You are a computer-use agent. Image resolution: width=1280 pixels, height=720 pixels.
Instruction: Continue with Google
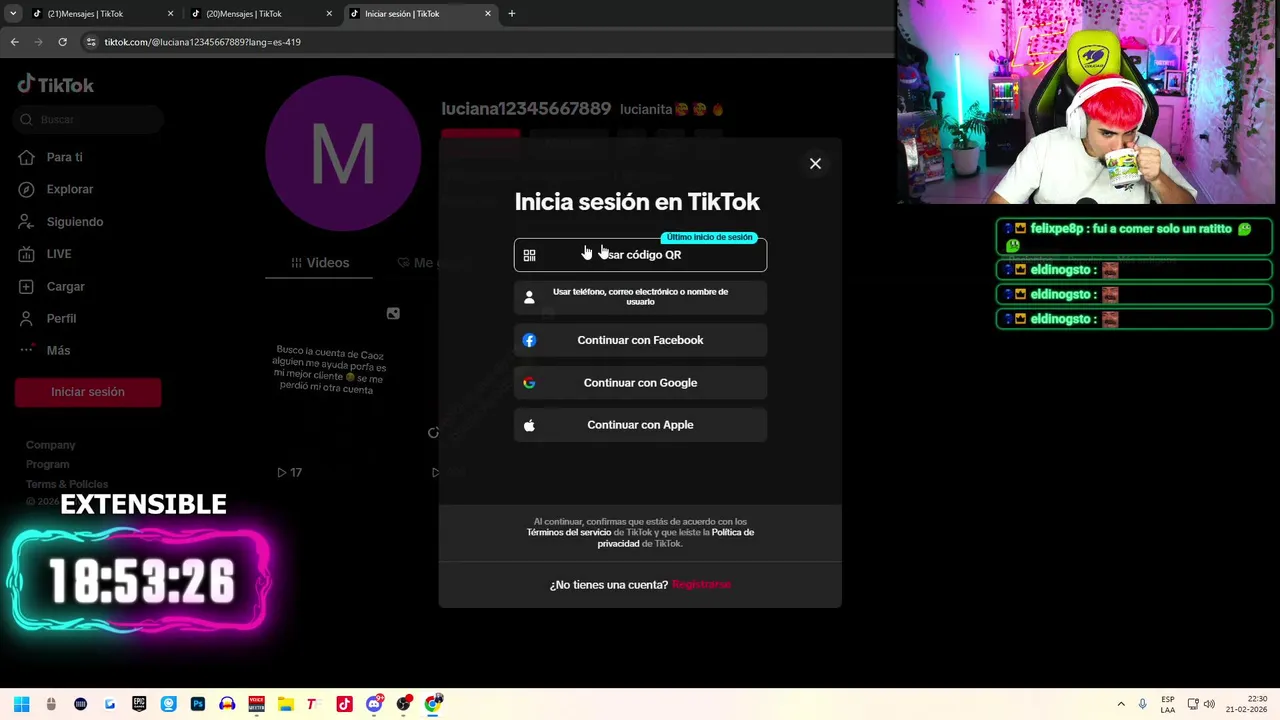click(x=640, y=383)
